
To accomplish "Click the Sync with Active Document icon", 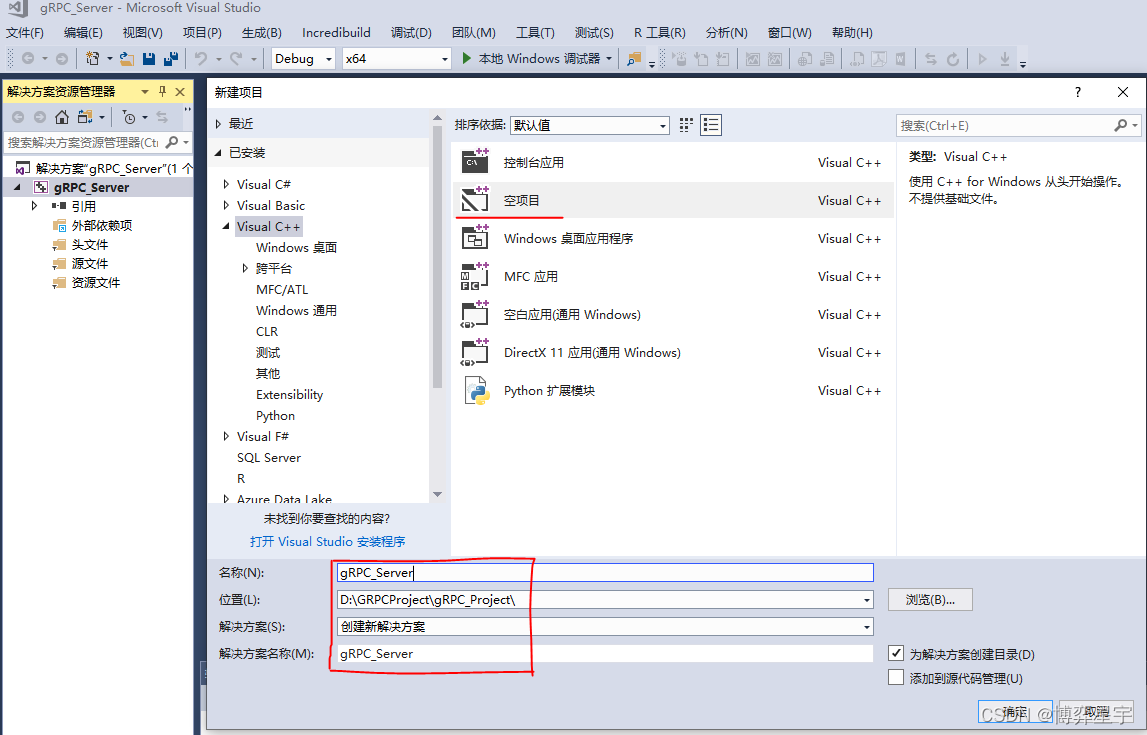I will [162, 117].
